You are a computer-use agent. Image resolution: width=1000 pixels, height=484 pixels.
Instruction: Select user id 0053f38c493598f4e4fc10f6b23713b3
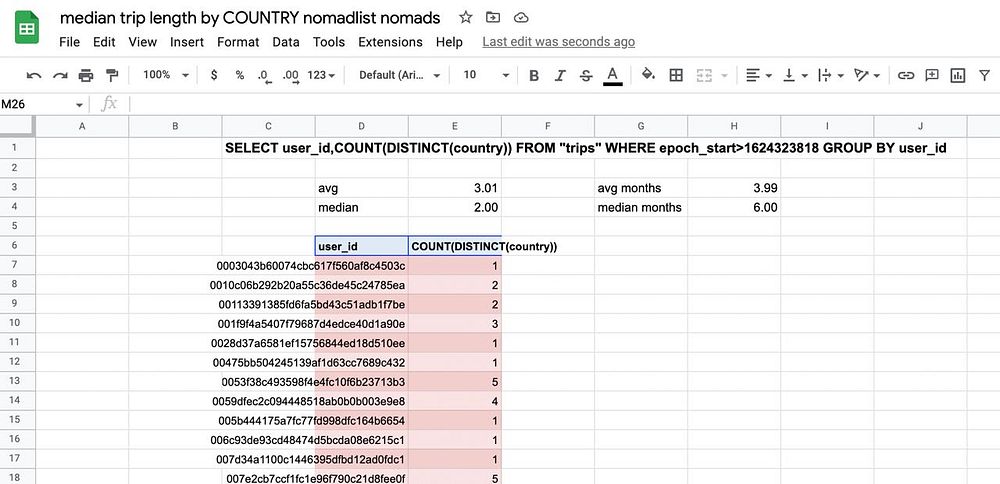pyautogui.click(x=312, y=383)
